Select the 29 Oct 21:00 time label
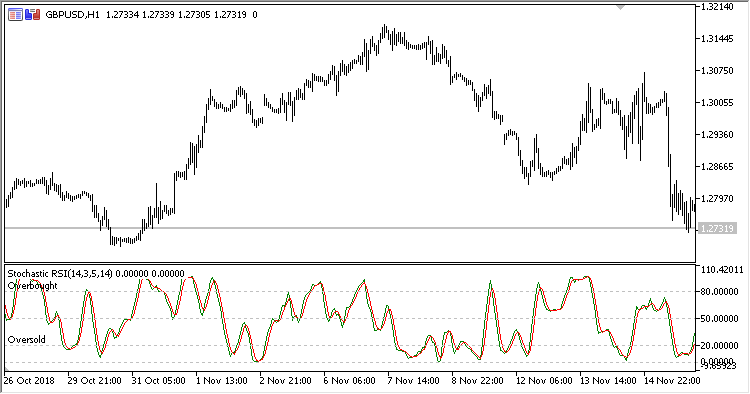The width and height of the screenshot is (750, 394). 94,381
